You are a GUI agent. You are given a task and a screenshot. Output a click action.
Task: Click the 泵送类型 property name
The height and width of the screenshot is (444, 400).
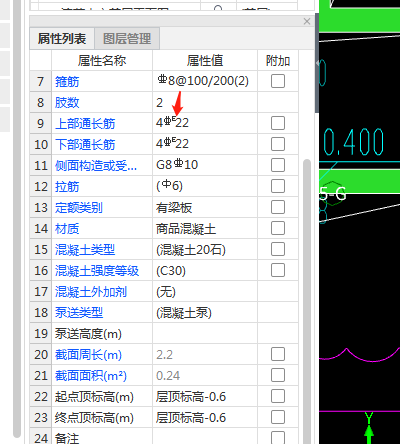(x=79, y=312)
